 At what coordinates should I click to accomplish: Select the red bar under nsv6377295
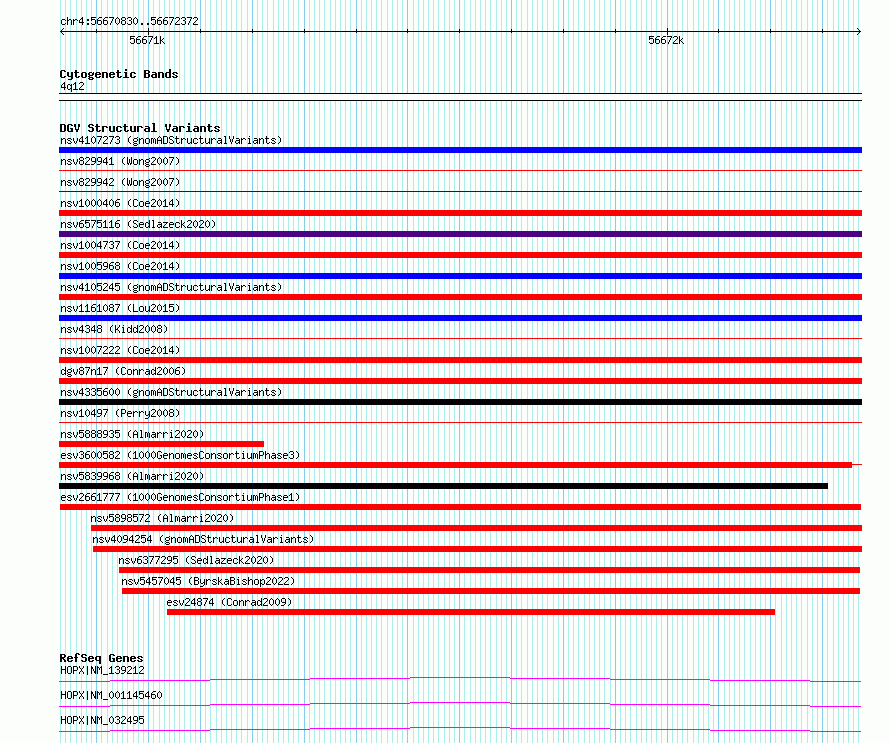click(489, 570)
